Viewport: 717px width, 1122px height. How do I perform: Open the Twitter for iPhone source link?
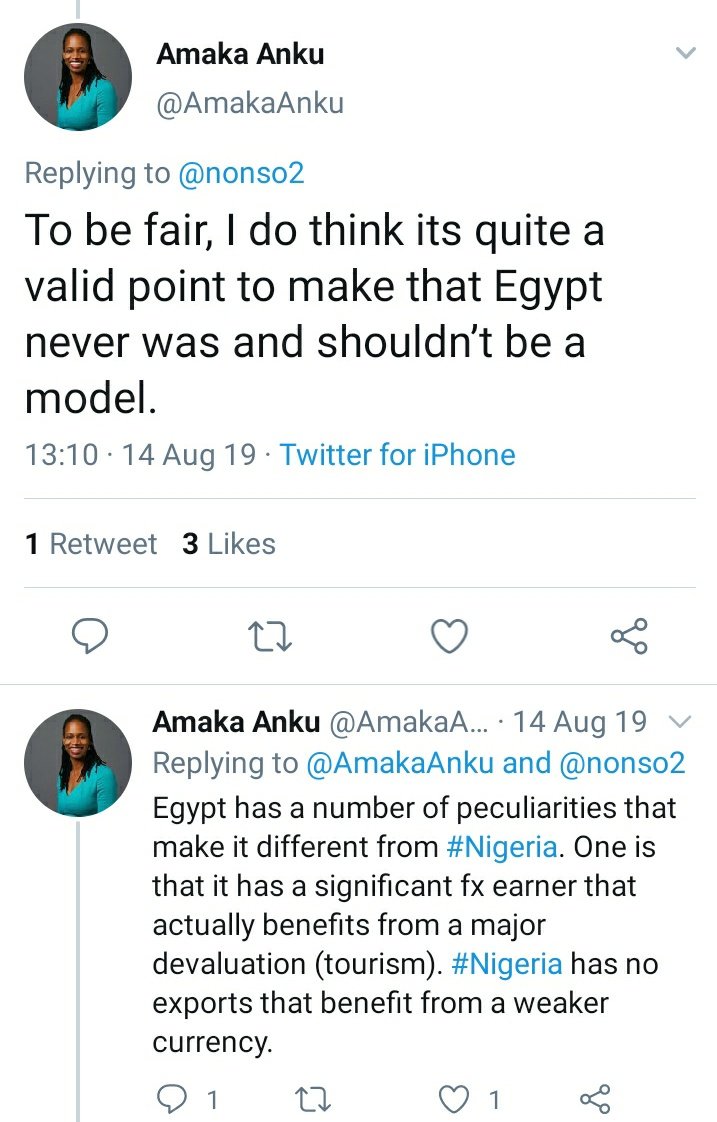(x=397, y=455)
